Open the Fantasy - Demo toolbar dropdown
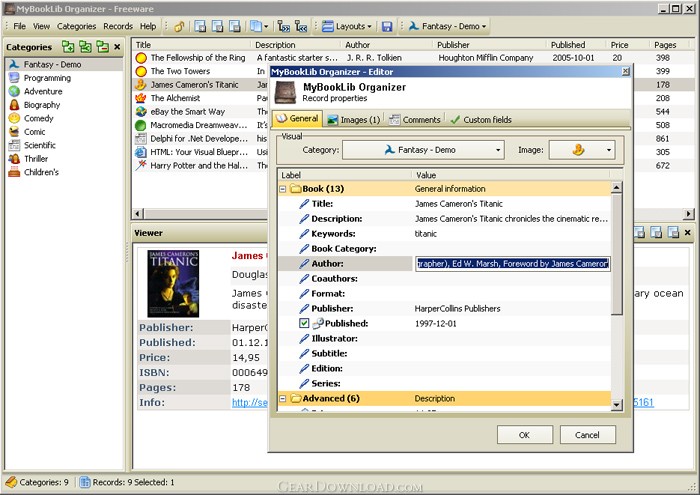700x495 pixels. [447, 27]
